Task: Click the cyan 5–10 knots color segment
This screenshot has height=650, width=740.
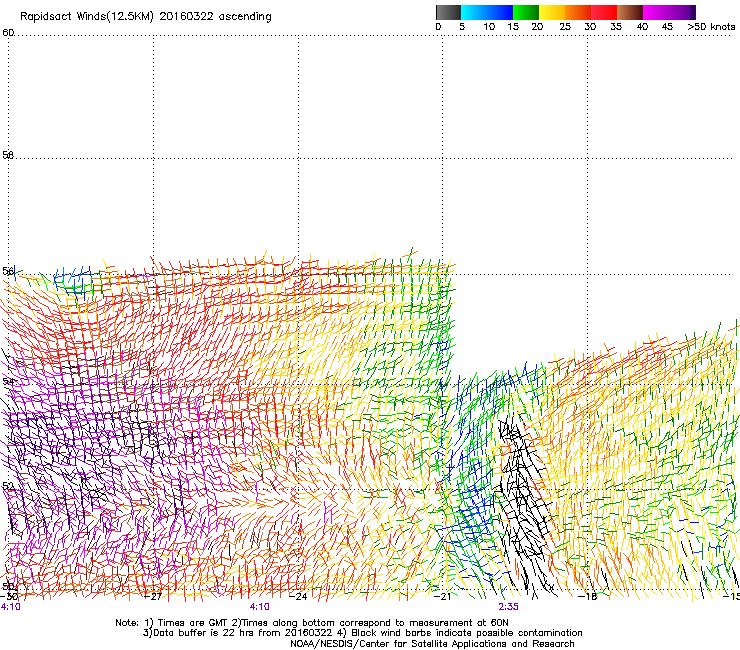Action: point(474,12)
